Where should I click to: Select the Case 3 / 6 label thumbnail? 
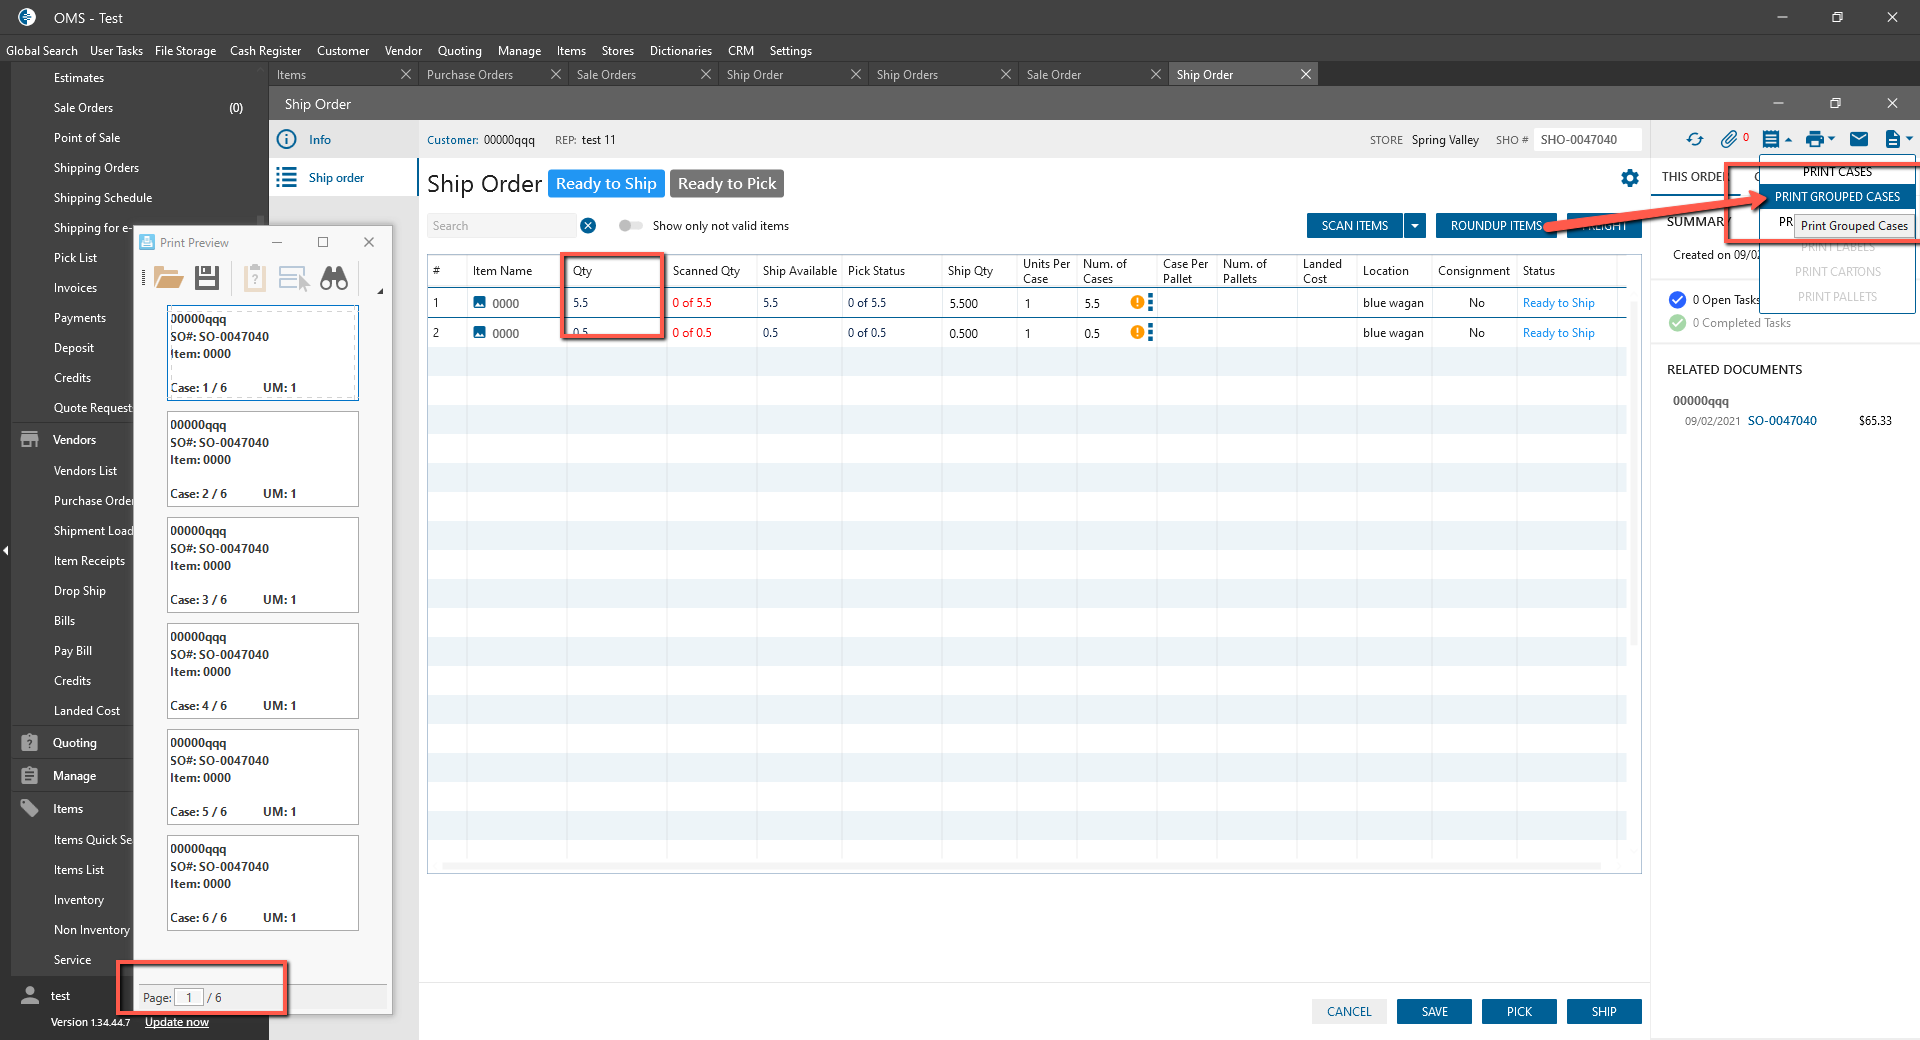pyautogui.click(x=263, y=565)
